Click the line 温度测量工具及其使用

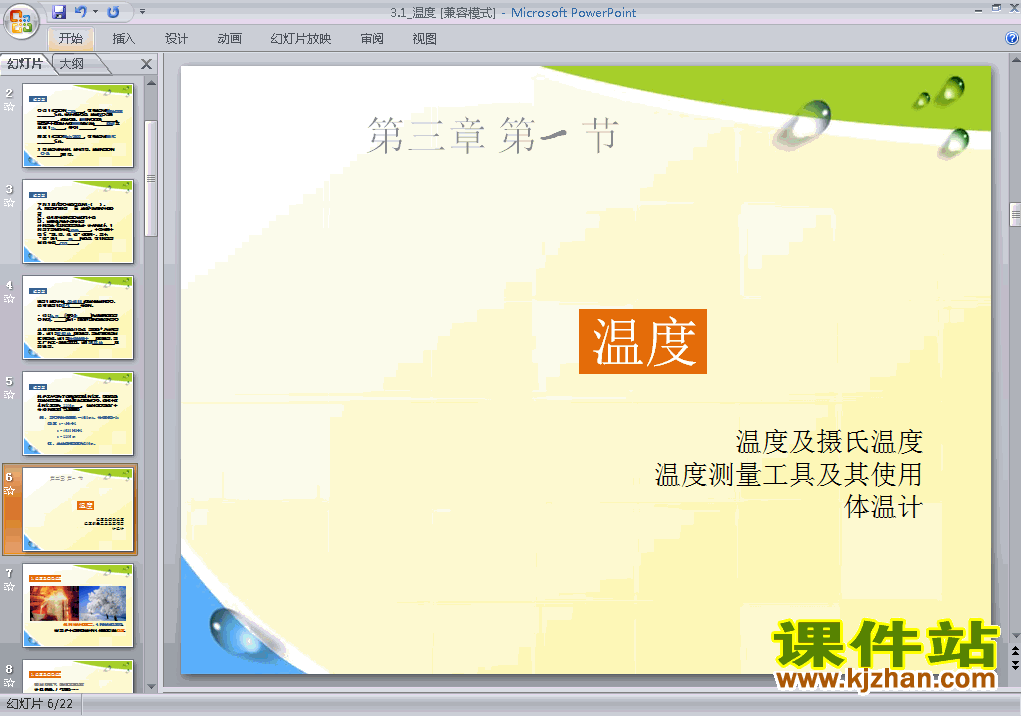click(x=789, y=475)
